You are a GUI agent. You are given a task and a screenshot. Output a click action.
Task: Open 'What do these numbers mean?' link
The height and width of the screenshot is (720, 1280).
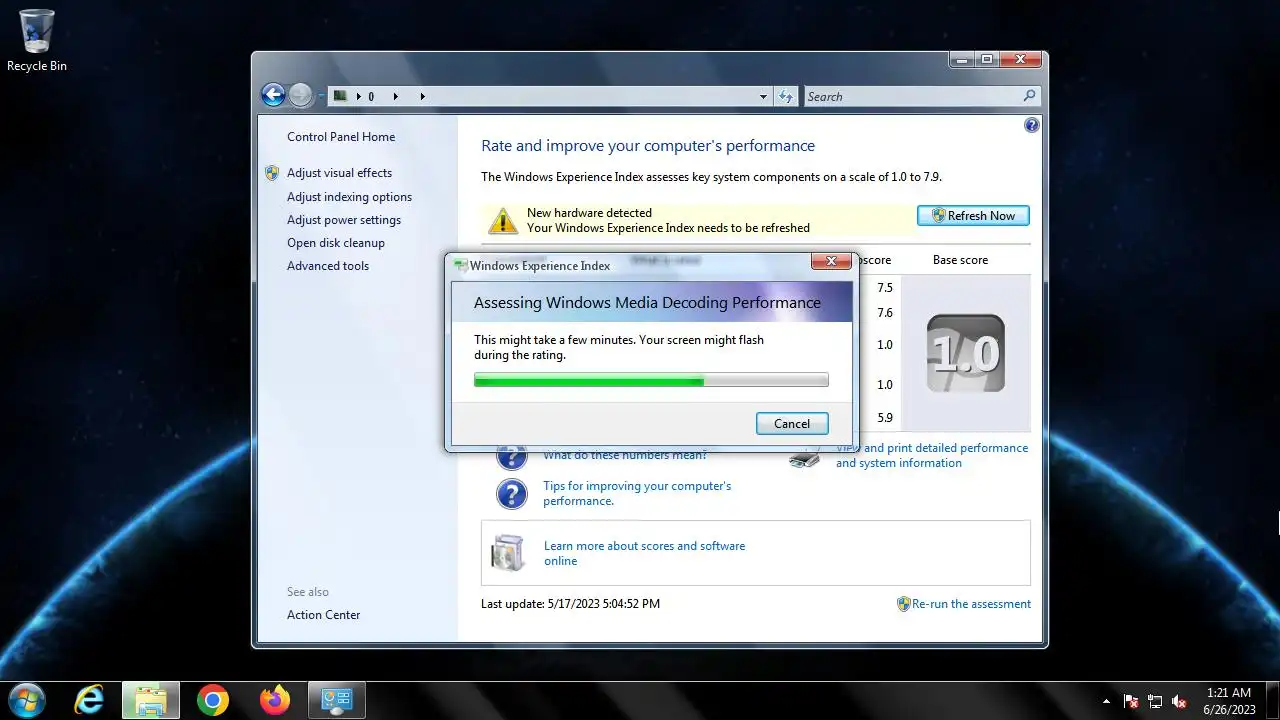click(x=625, y=456)
